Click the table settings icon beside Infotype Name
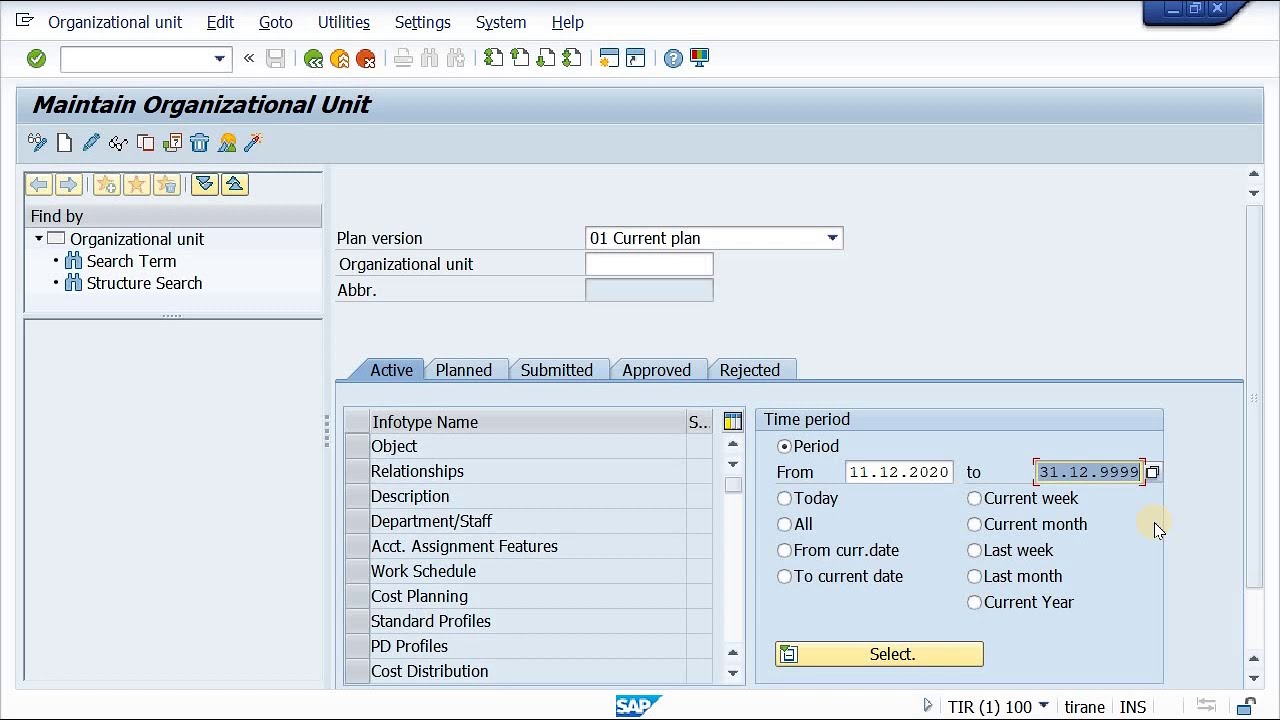Viewport: 1280px width, 720px height. tap(733, 422)
